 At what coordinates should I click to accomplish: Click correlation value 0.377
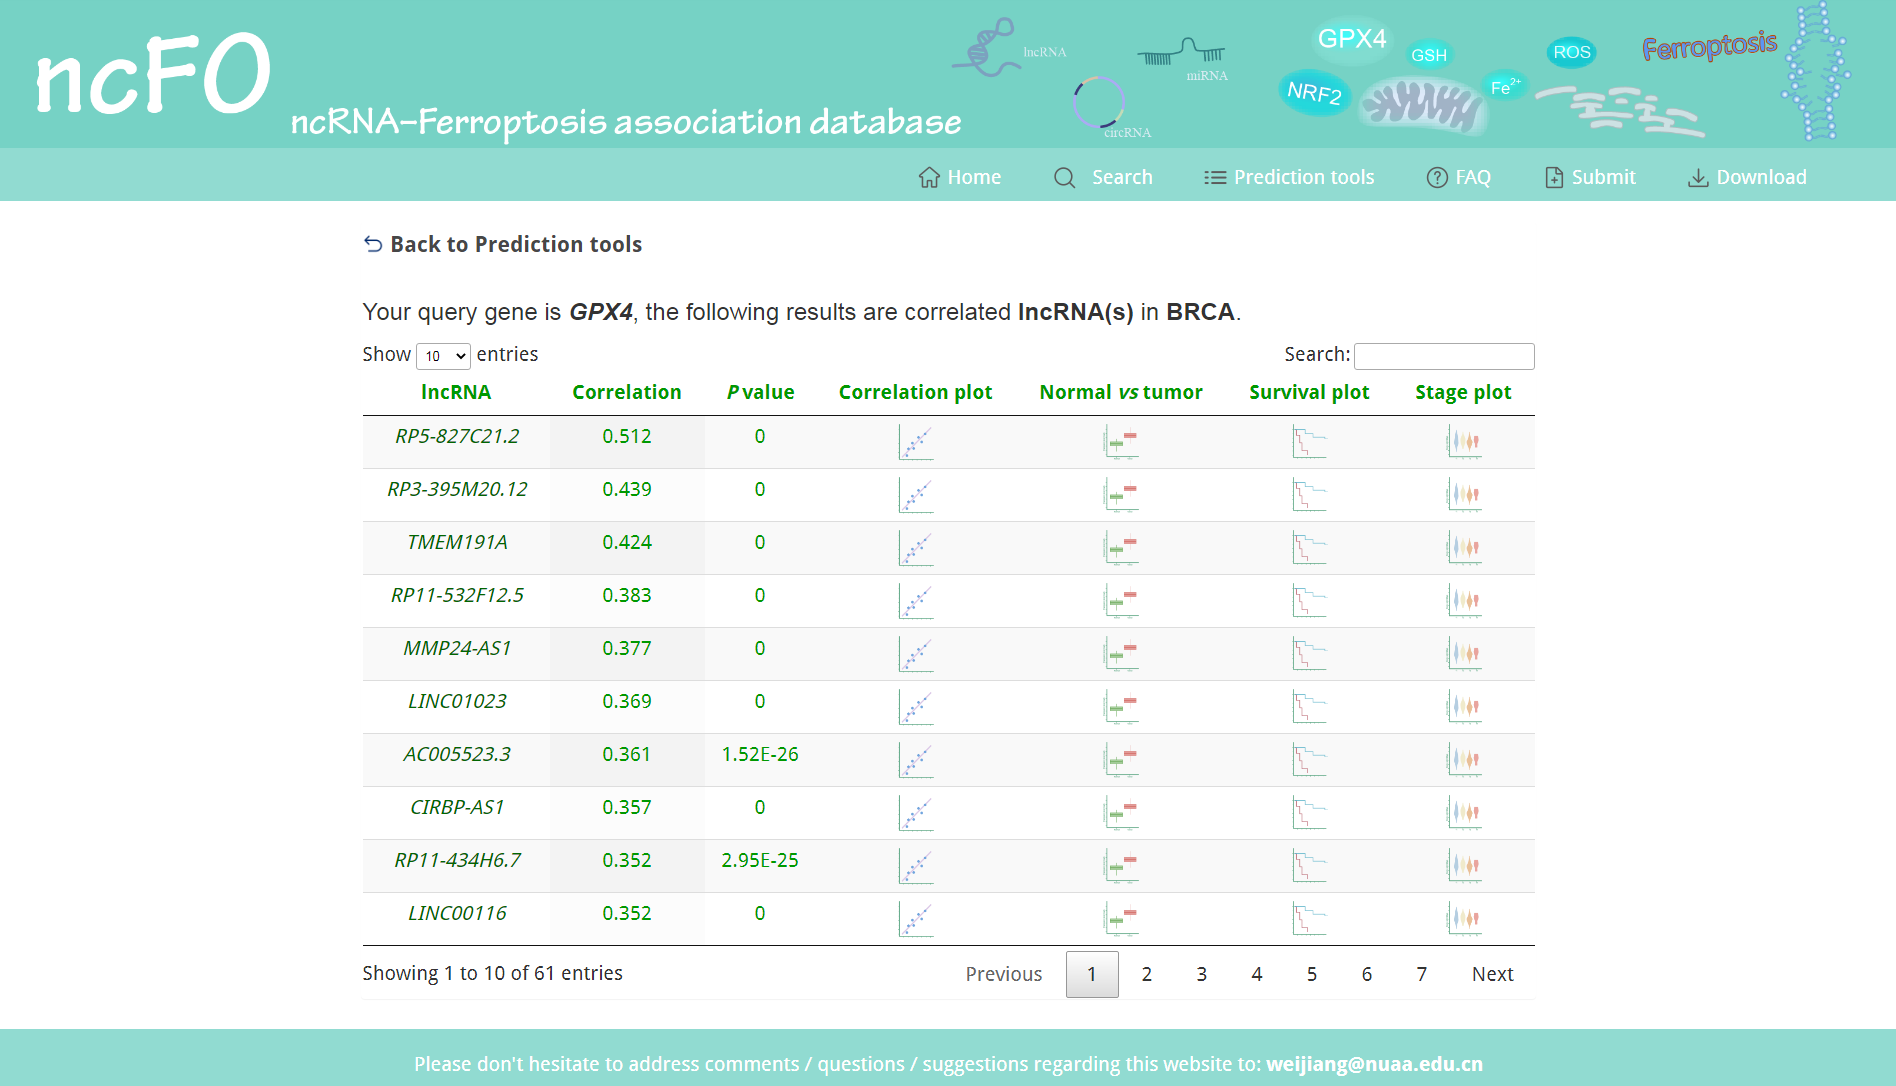click(627, 648)
